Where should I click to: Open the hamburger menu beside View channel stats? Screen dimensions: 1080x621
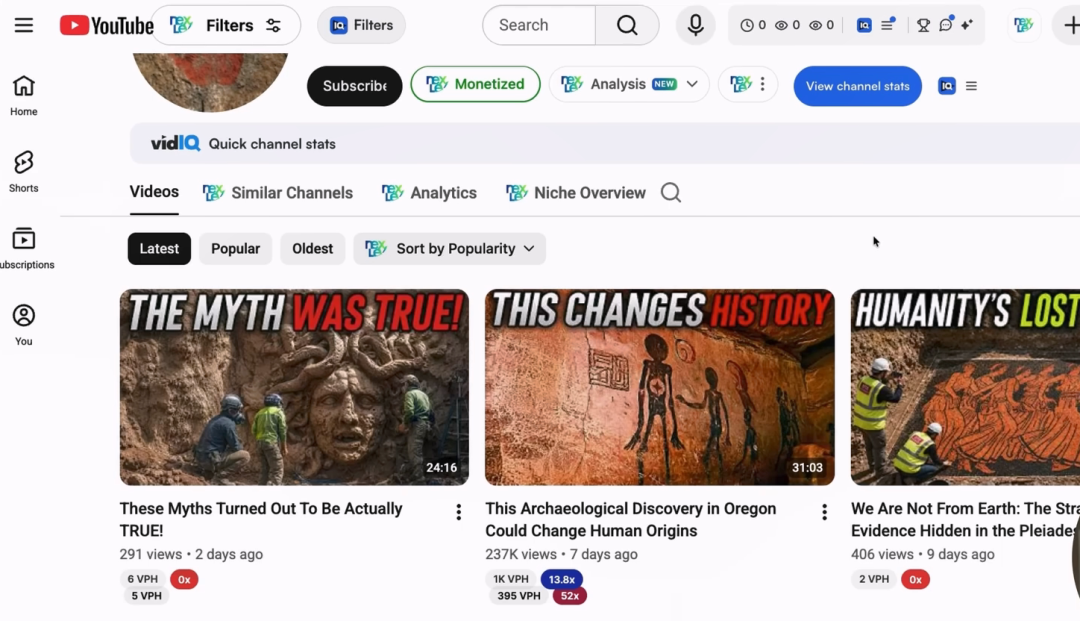click(971, 86)
